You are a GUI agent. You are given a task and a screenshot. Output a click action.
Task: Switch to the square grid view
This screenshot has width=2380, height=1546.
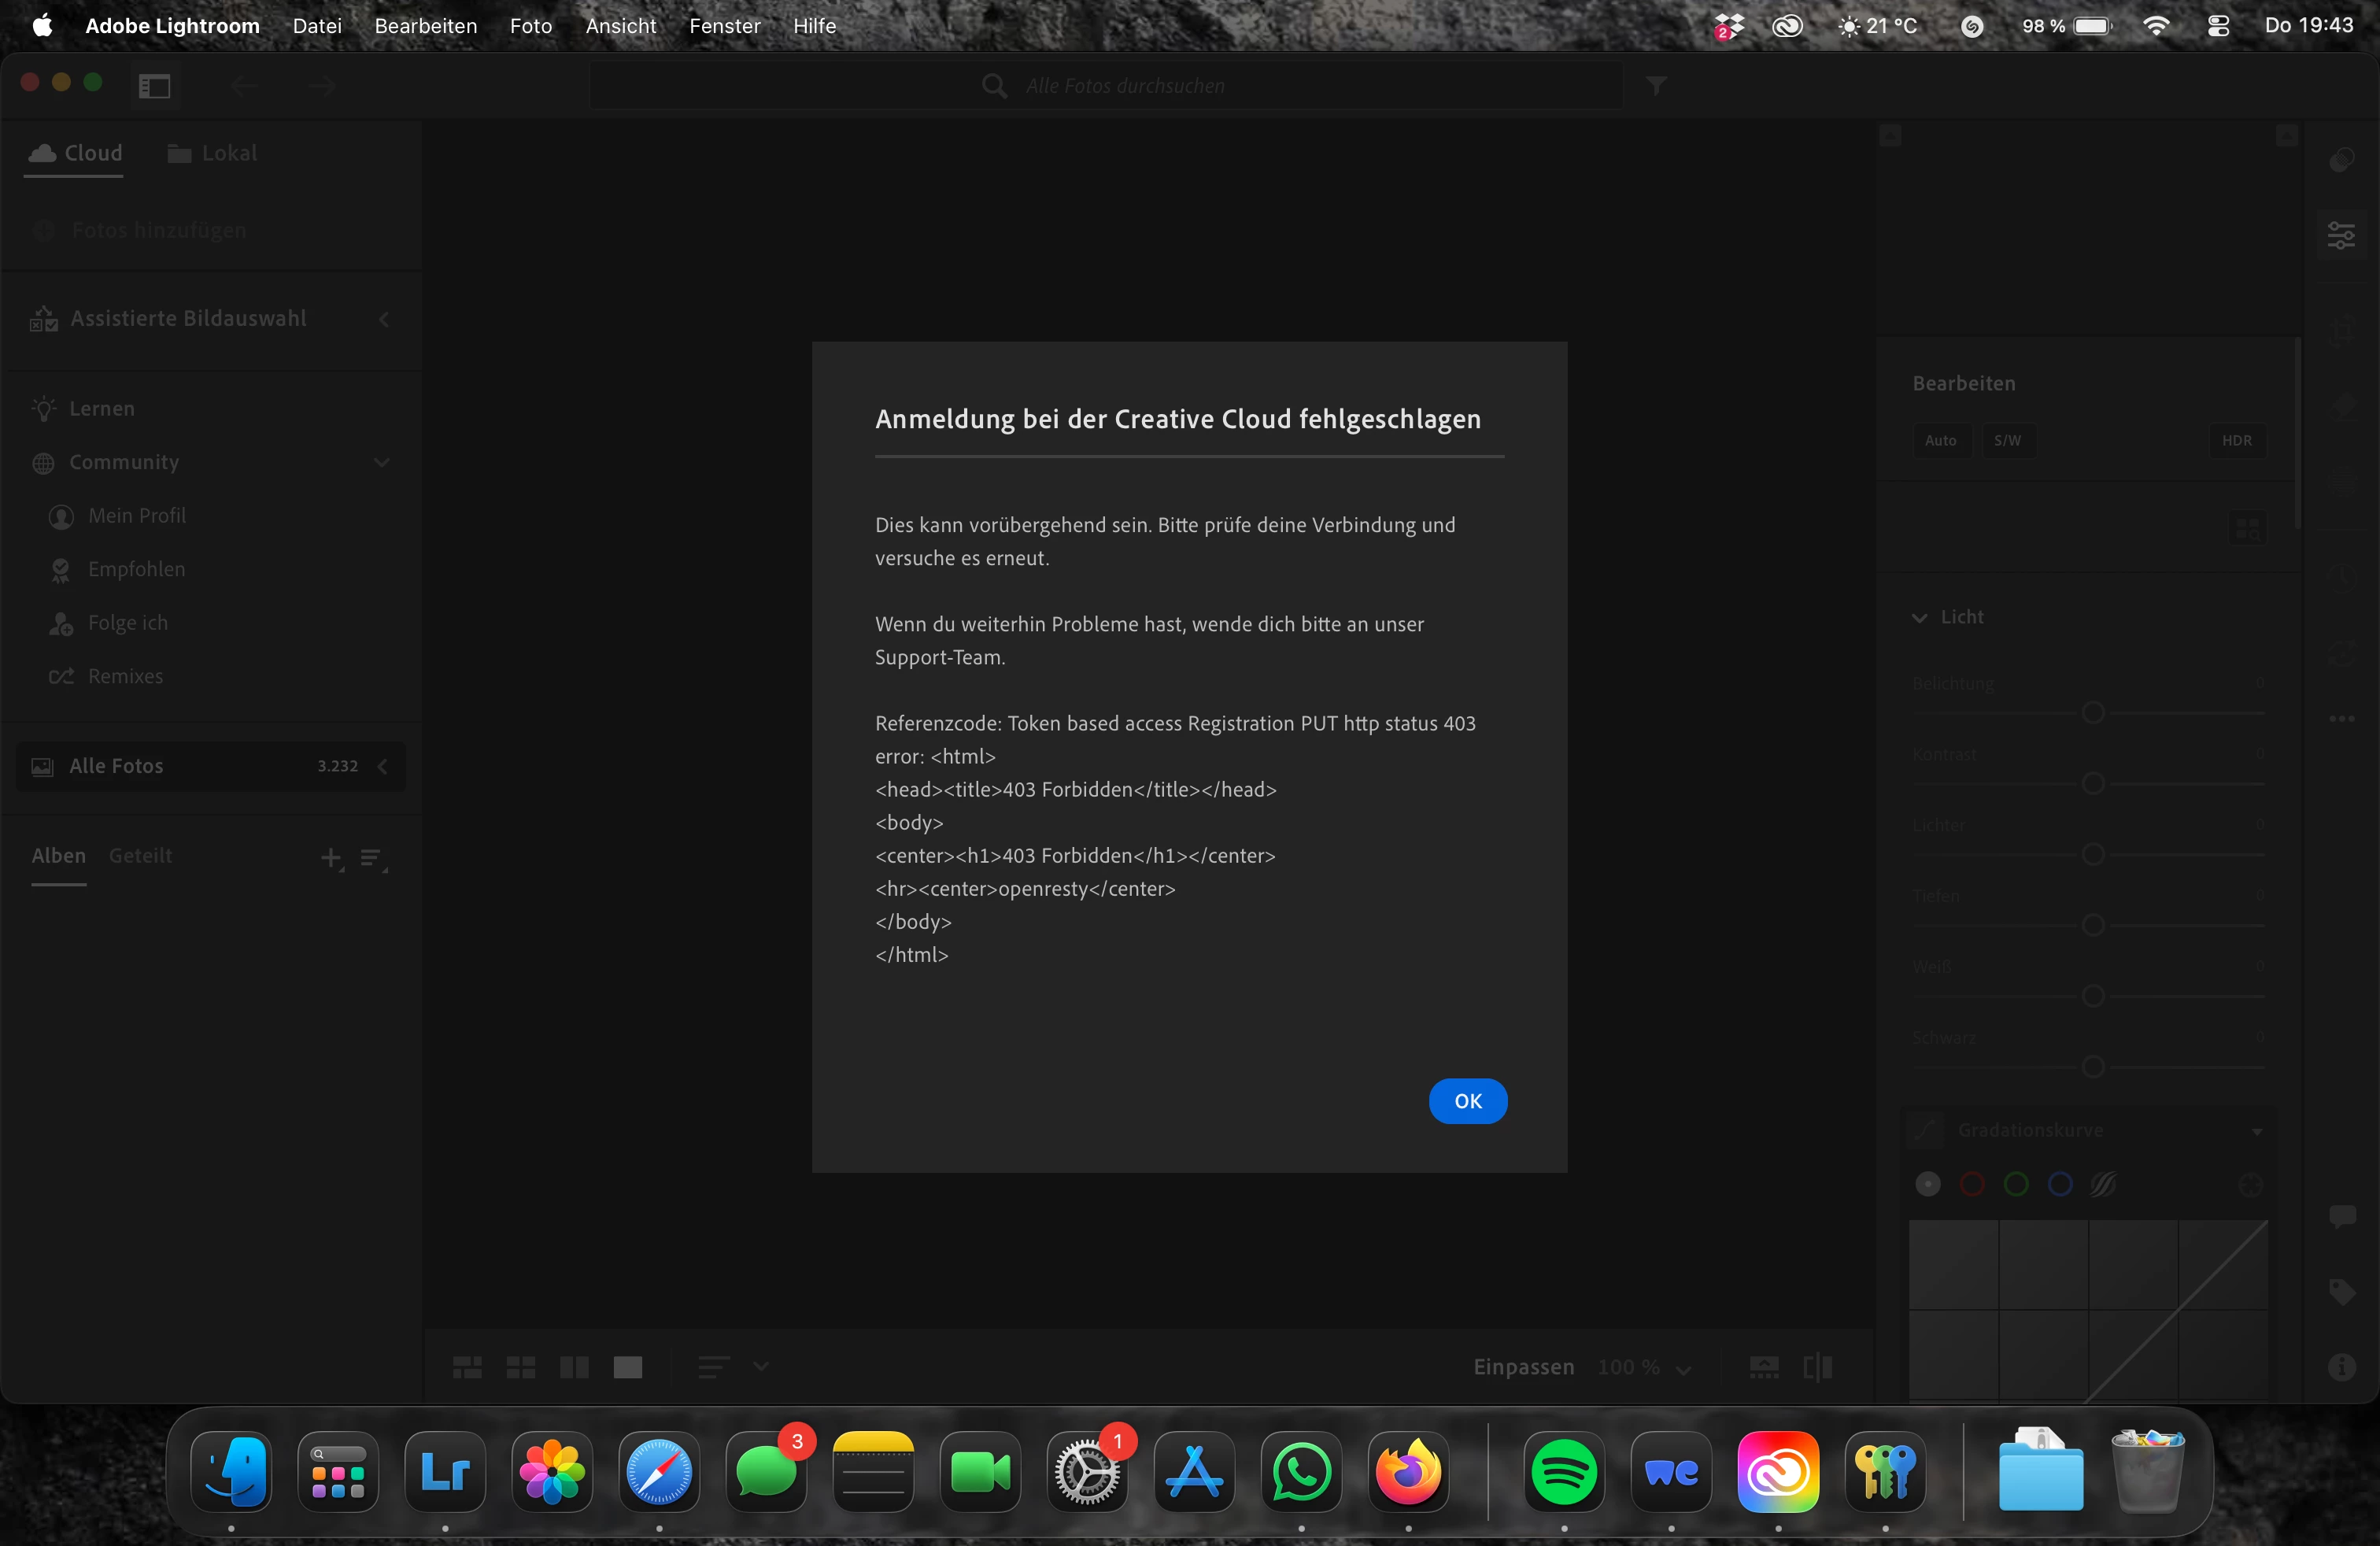520,1367
